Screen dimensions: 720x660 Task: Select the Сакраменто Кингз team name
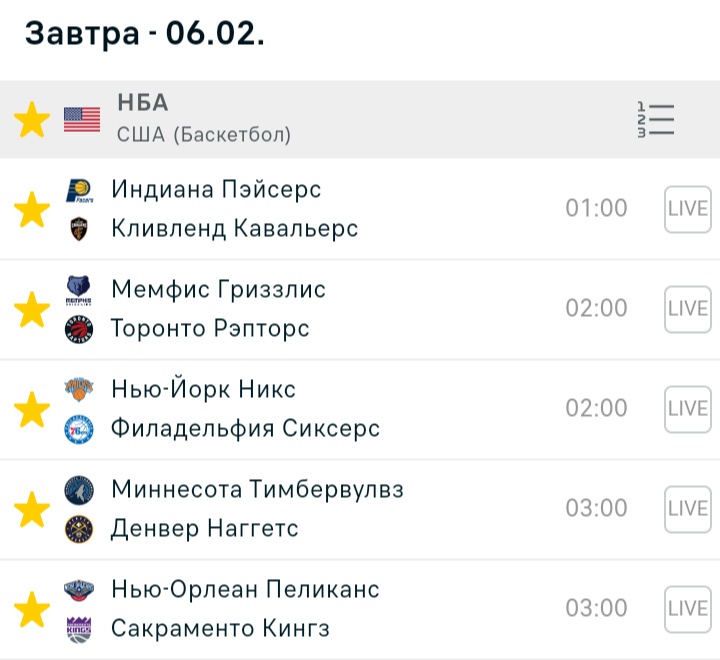pyautogui.click(x=220, y=629)
